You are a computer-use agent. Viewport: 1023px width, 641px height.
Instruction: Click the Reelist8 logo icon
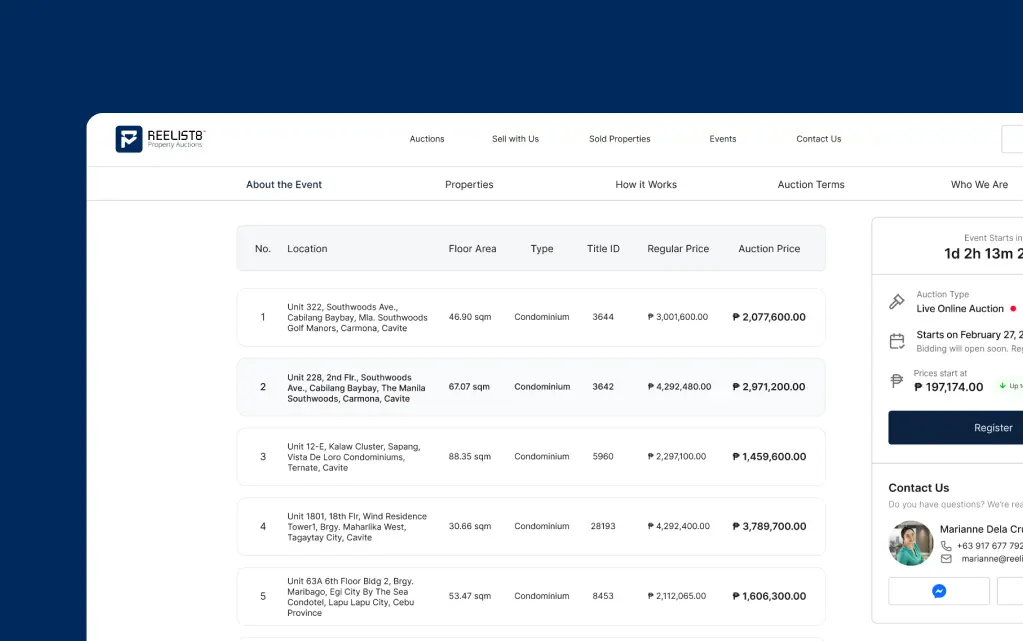point(129,139)
